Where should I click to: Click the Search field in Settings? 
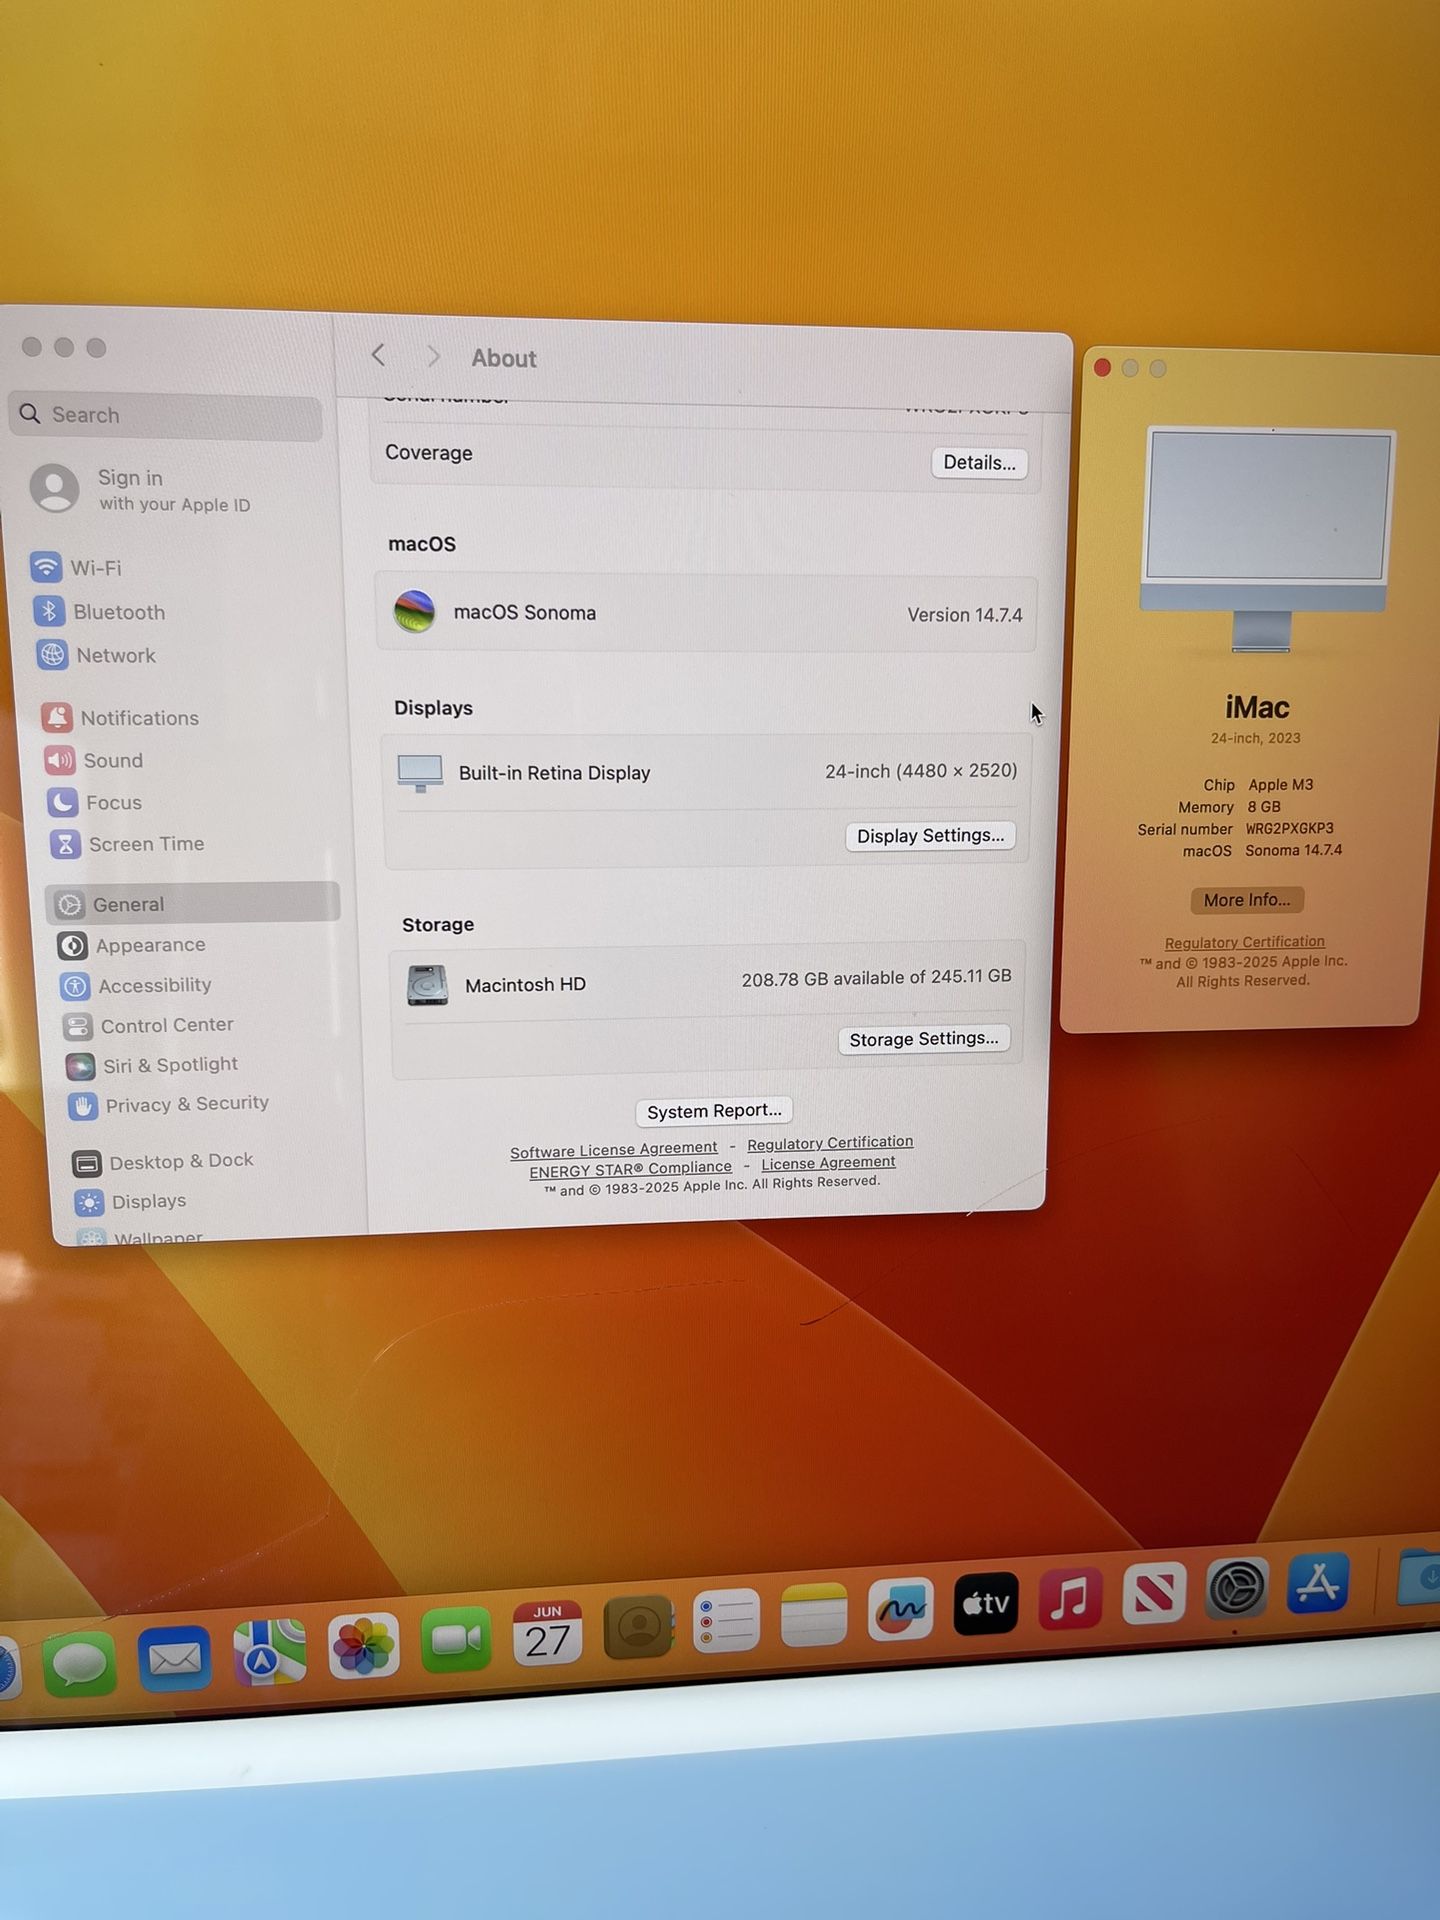[166, 415]
